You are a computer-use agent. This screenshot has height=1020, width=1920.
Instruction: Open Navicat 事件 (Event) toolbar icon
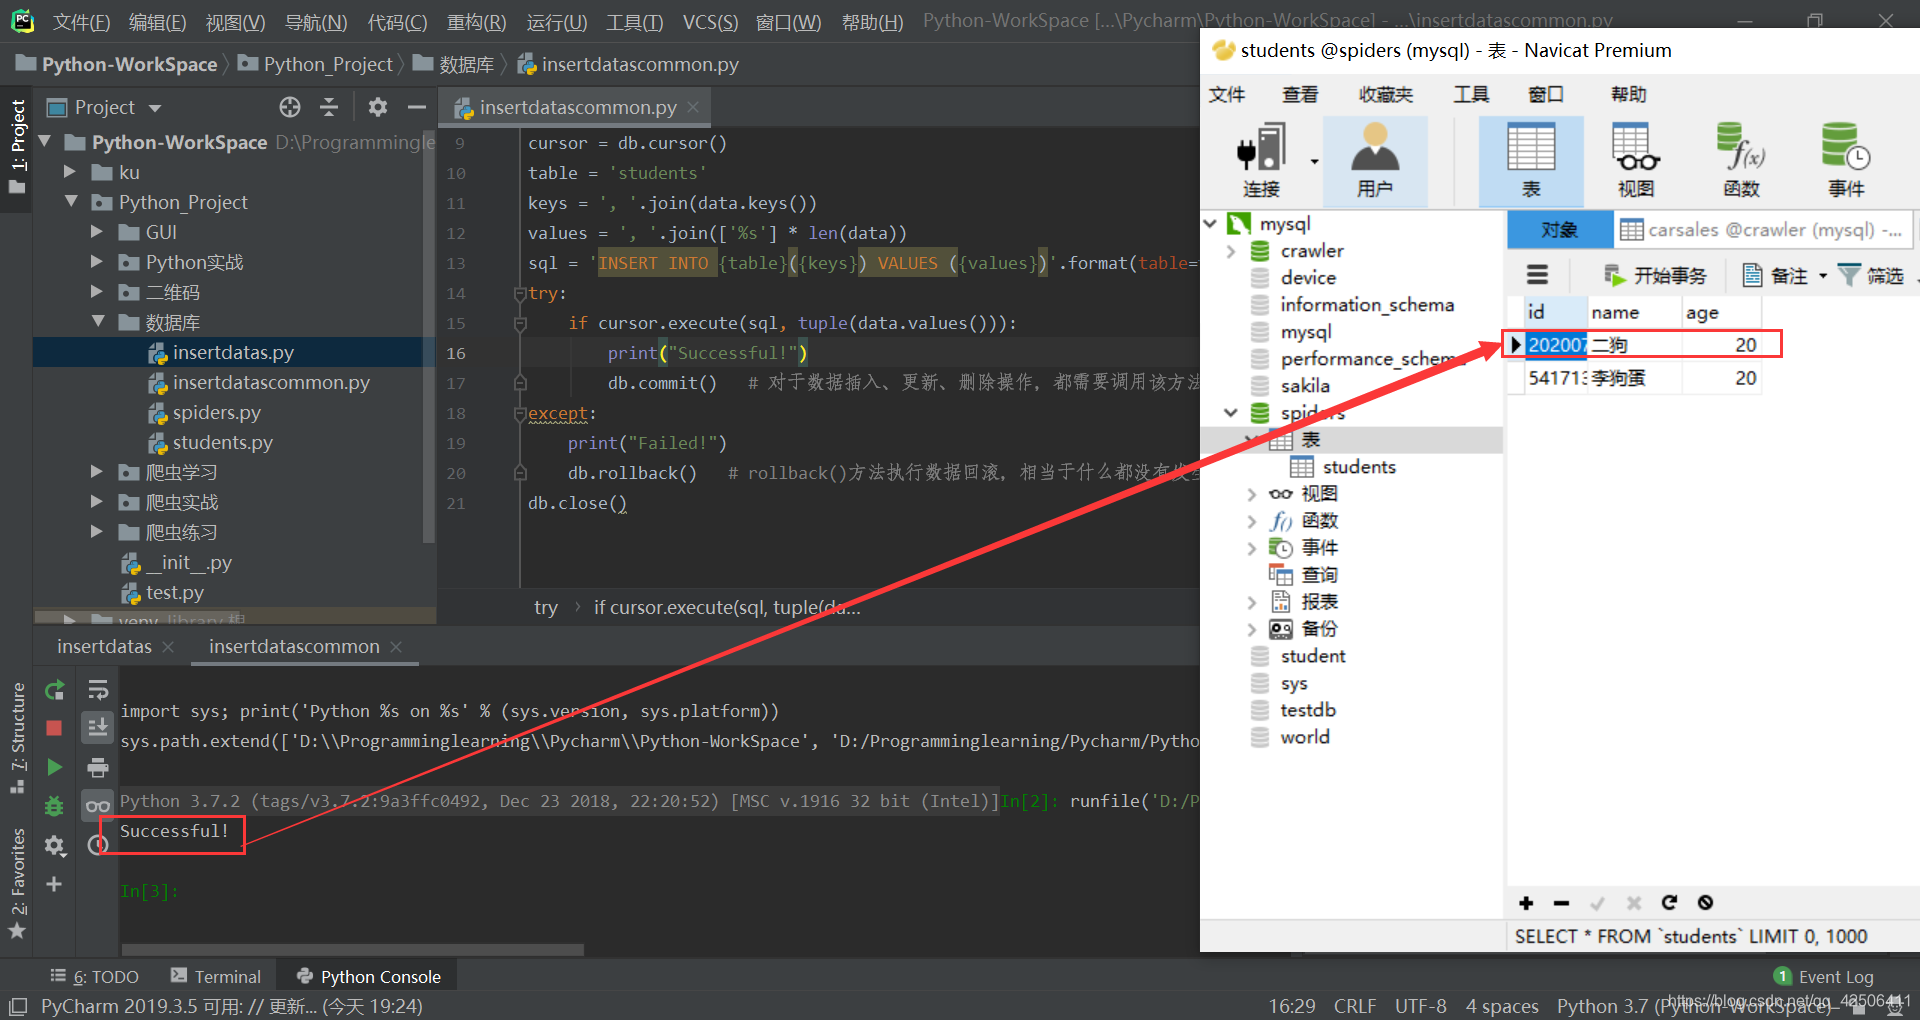(1846, 160)
